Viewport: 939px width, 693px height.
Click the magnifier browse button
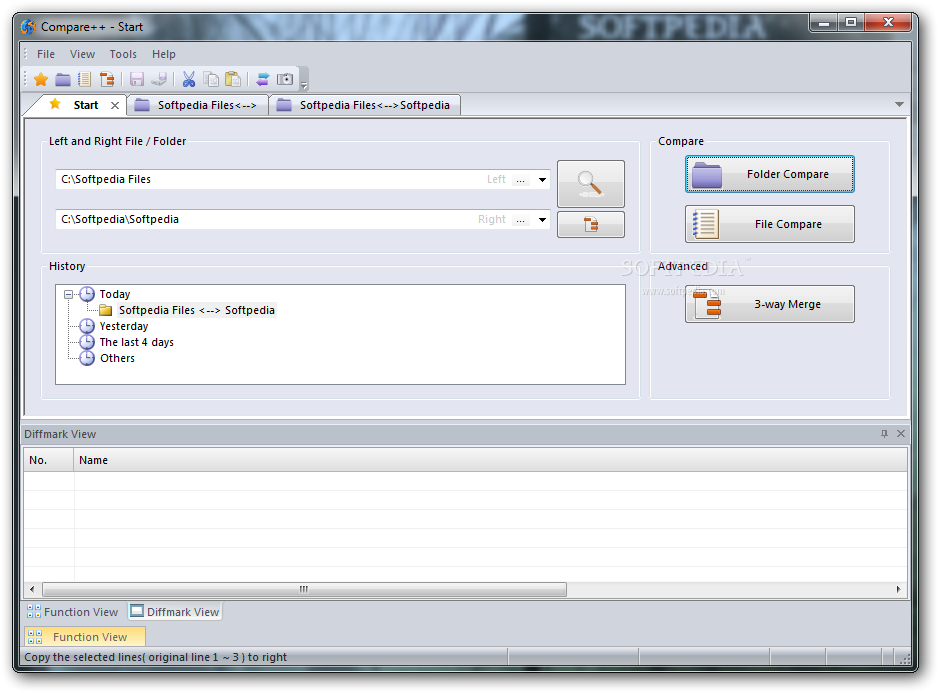[590, 183]
